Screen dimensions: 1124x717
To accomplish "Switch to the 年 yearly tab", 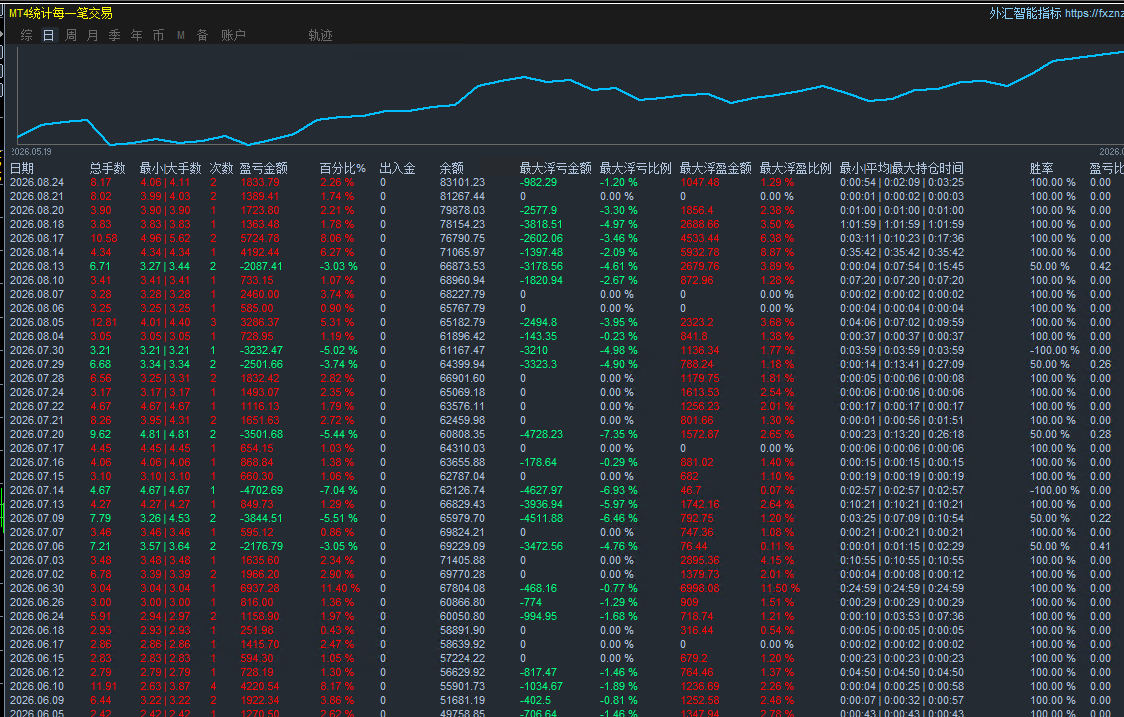I will [137, 35].
